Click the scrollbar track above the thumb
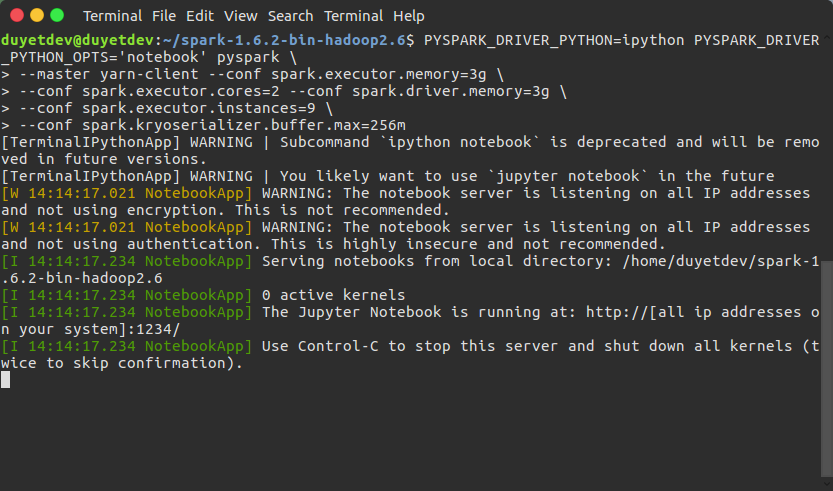This screenshot has height=491, width=833. pyautogui.click(x=827, y=151)
